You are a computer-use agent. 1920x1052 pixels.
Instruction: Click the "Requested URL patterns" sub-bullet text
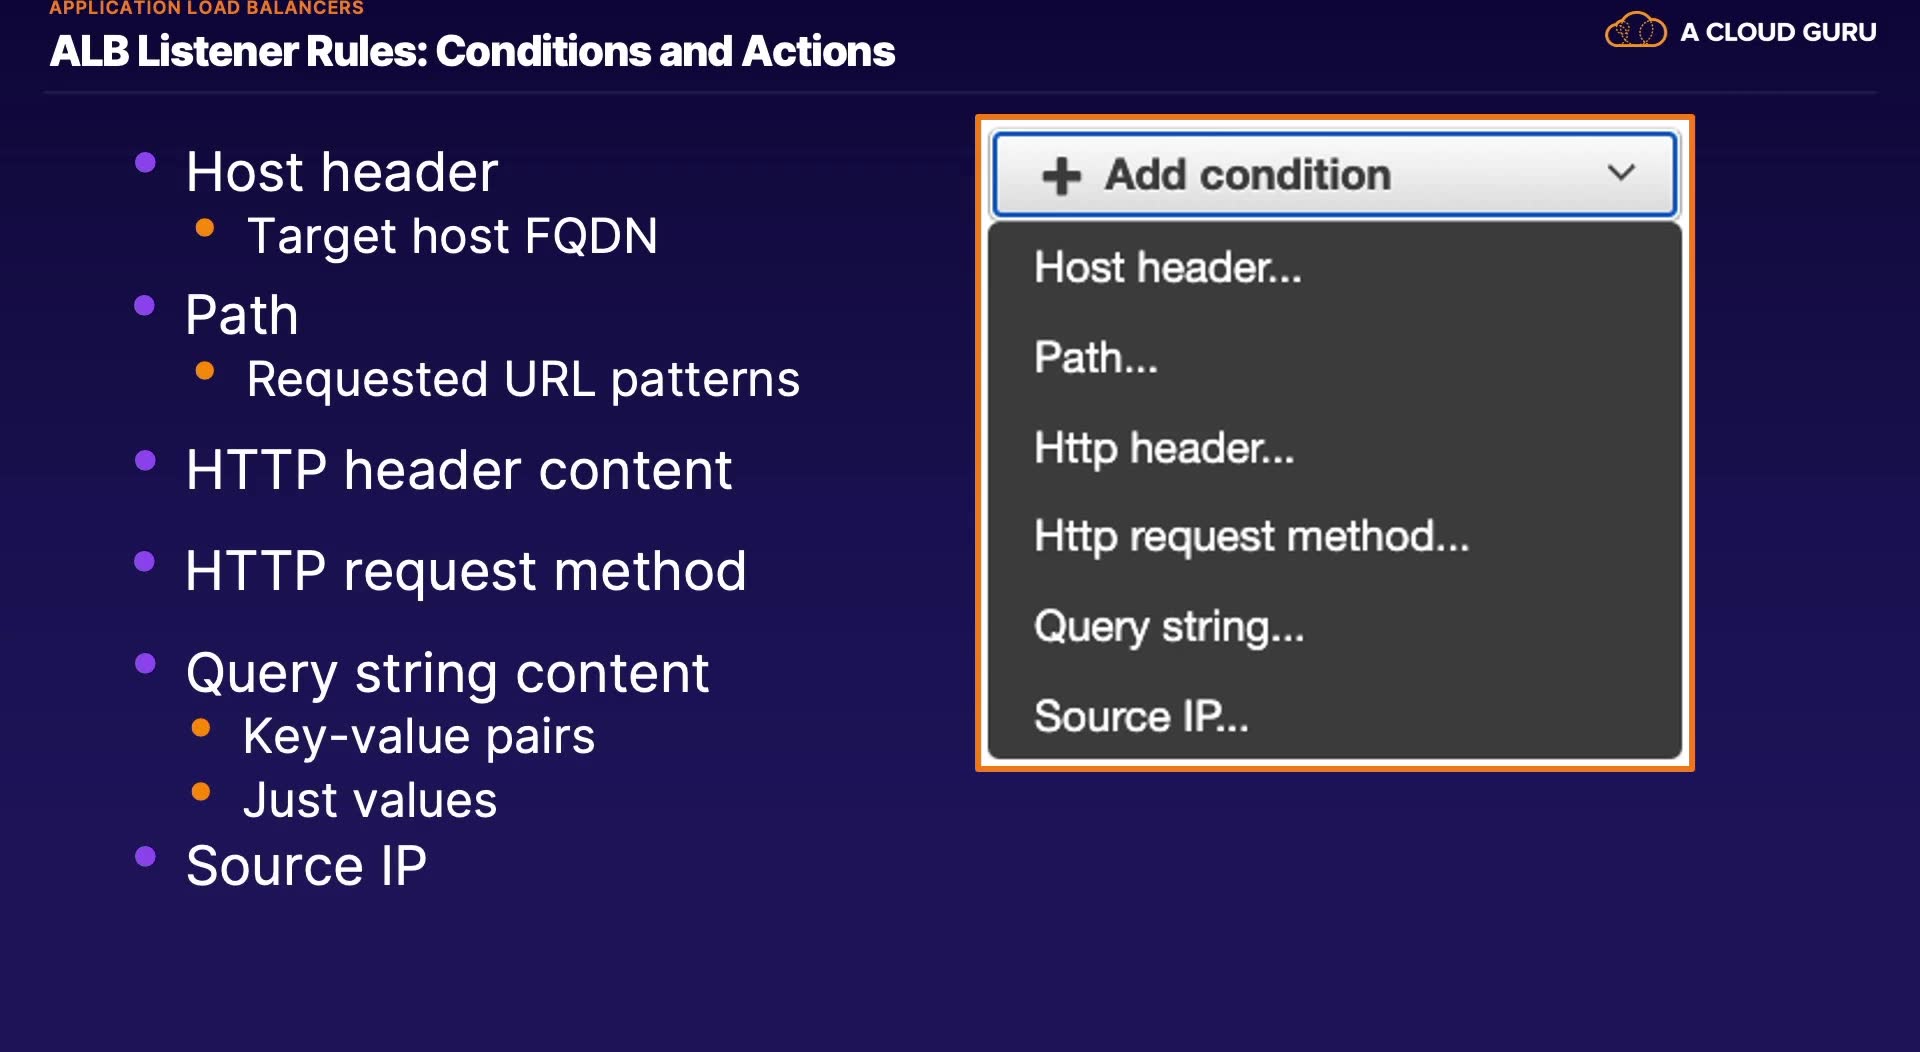coord(523,380)
